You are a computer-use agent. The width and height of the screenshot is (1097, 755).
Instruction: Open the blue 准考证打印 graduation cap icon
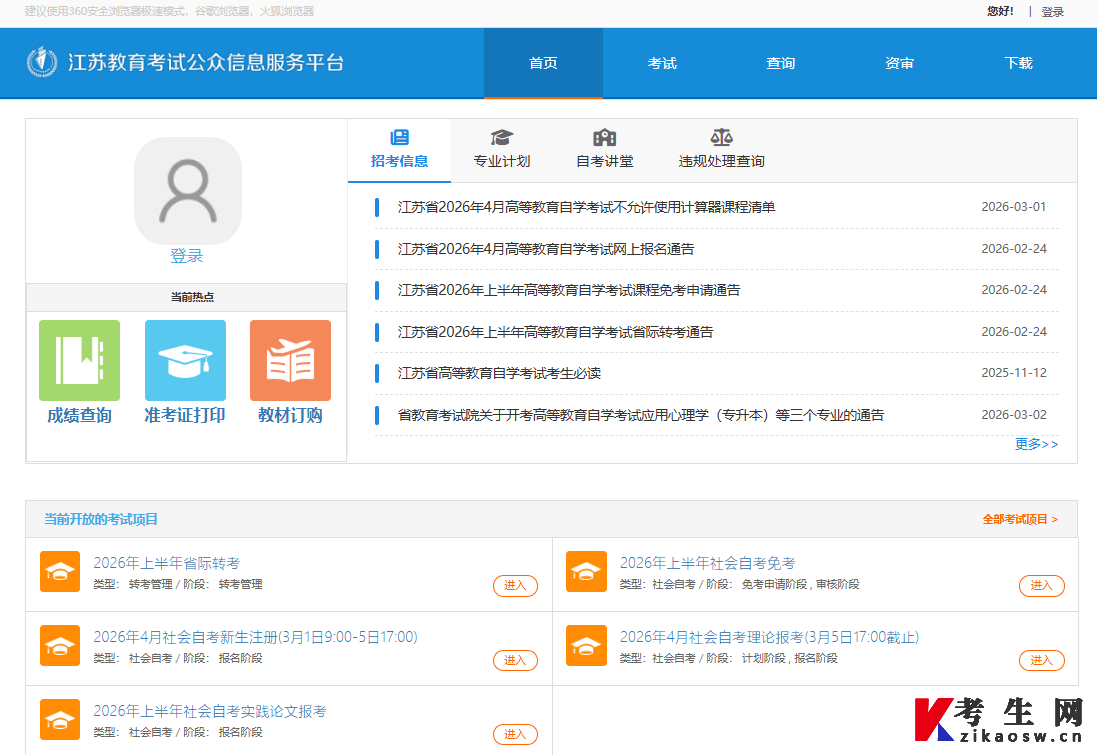pyautogui.click(x=185, y=360)
